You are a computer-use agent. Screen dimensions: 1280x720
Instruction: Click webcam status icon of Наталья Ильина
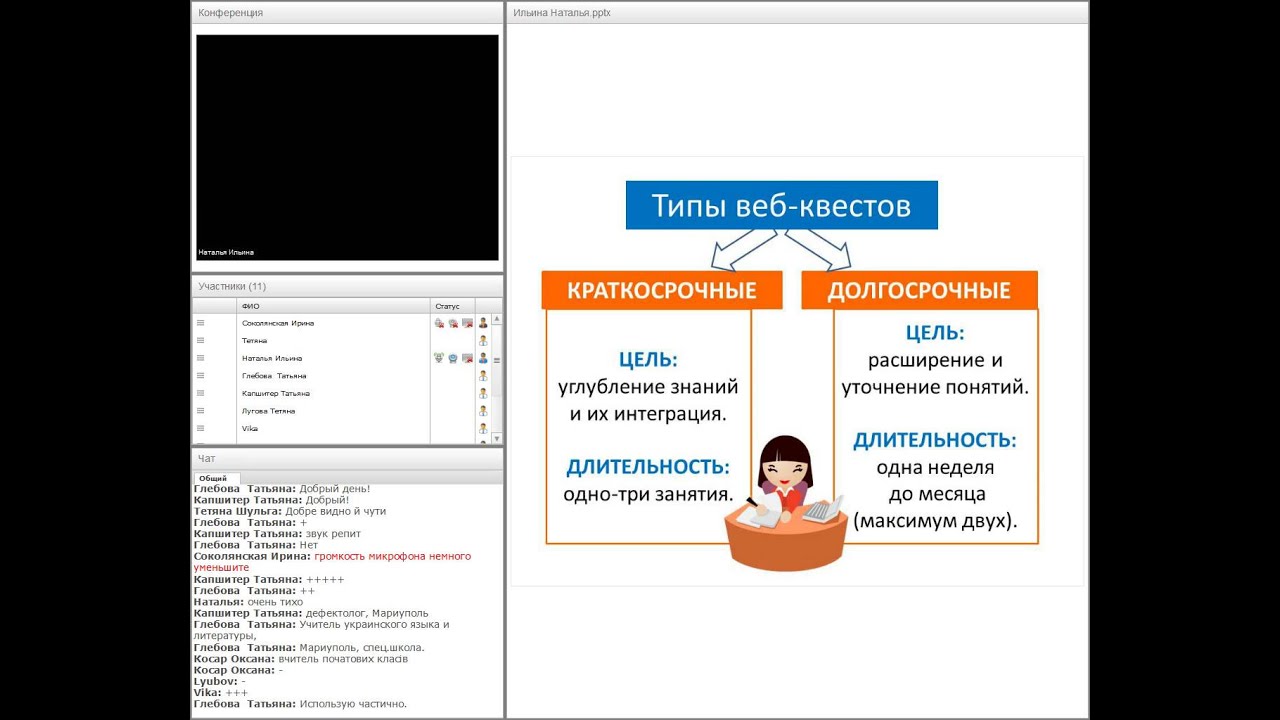(x=453, y=358)
